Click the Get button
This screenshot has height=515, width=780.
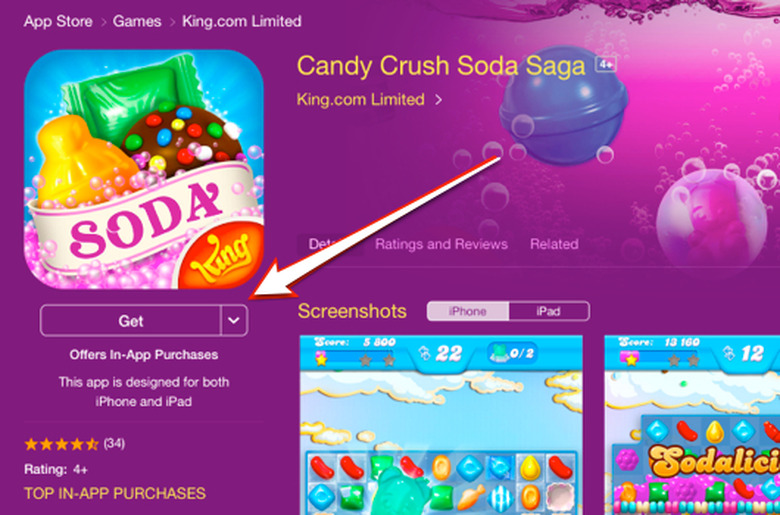tap(130, 321)
